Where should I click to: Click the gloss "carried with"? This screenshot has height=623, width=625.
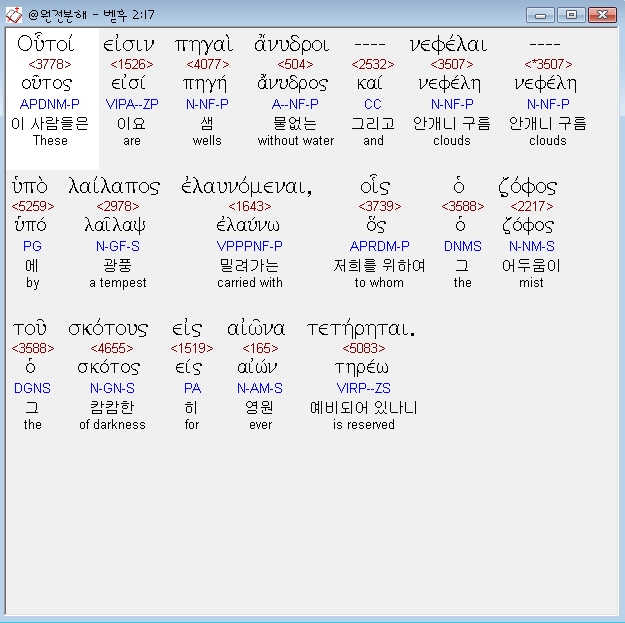pos(250,283)
